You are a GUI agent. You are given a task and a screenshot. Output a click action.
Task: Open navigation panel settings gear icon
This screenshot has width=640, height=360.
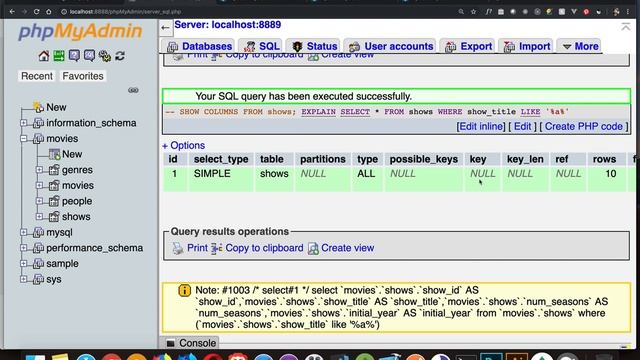(104, 56)
